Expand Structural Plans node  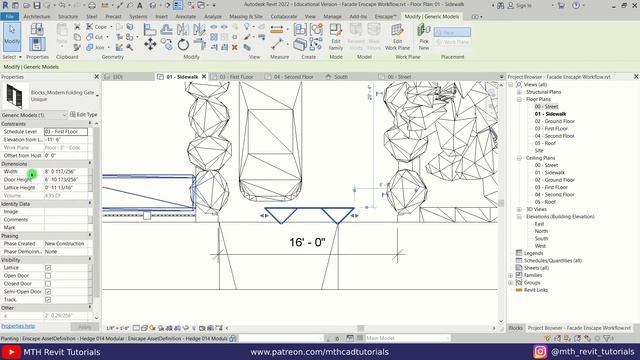(520, 92)
